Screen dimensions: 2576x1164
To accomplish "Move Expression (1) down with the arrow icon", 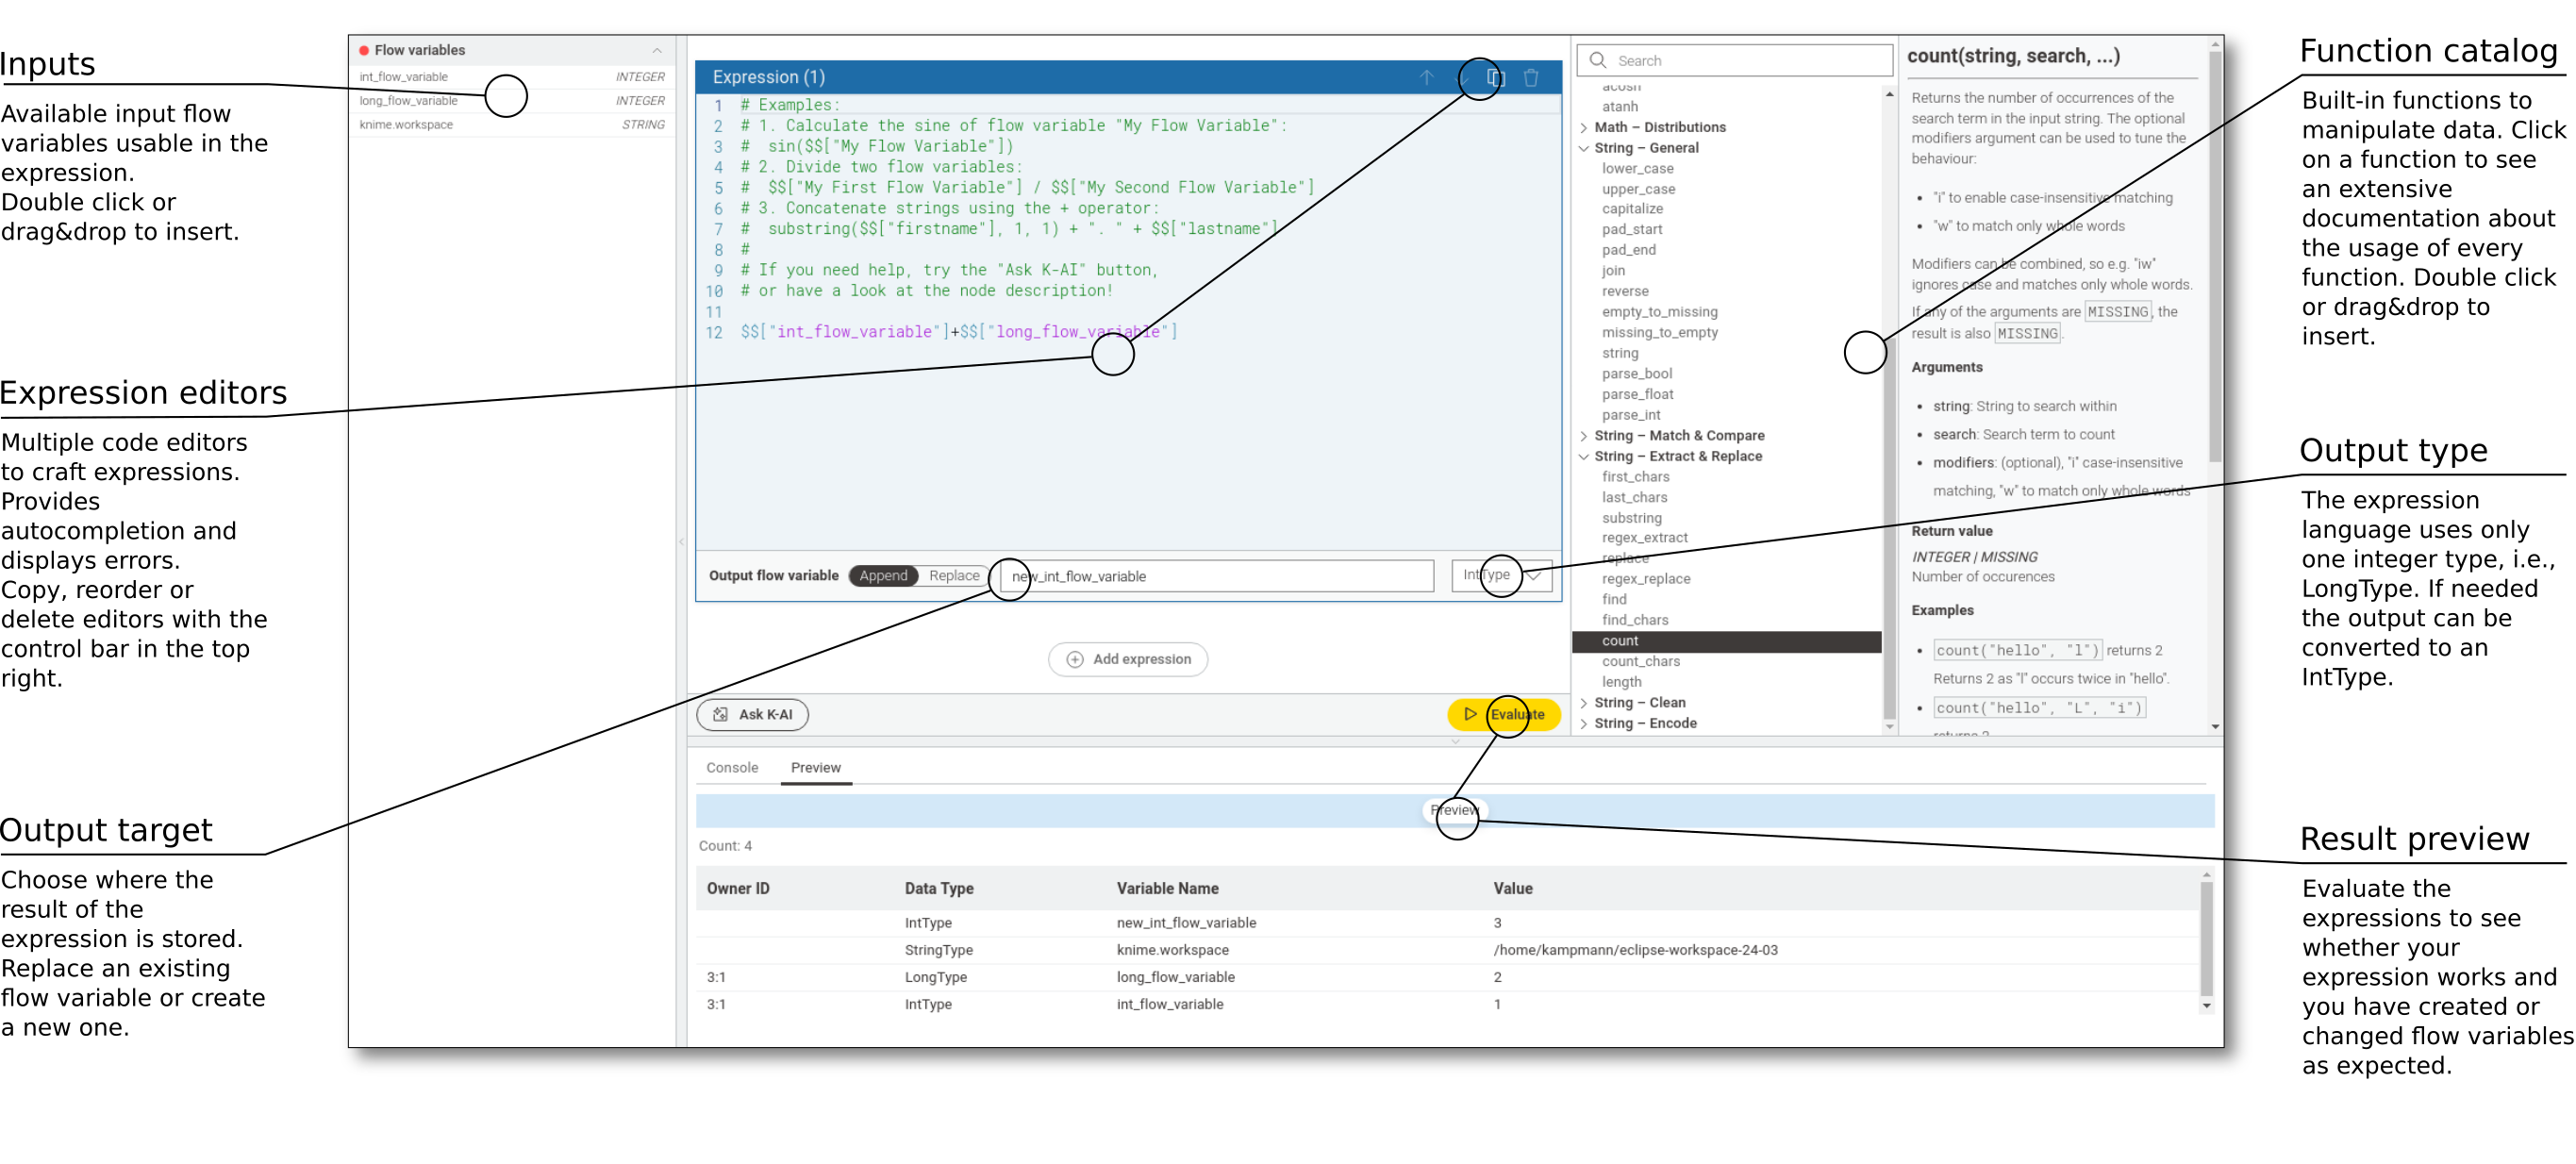I will [x=1462, y=77].
